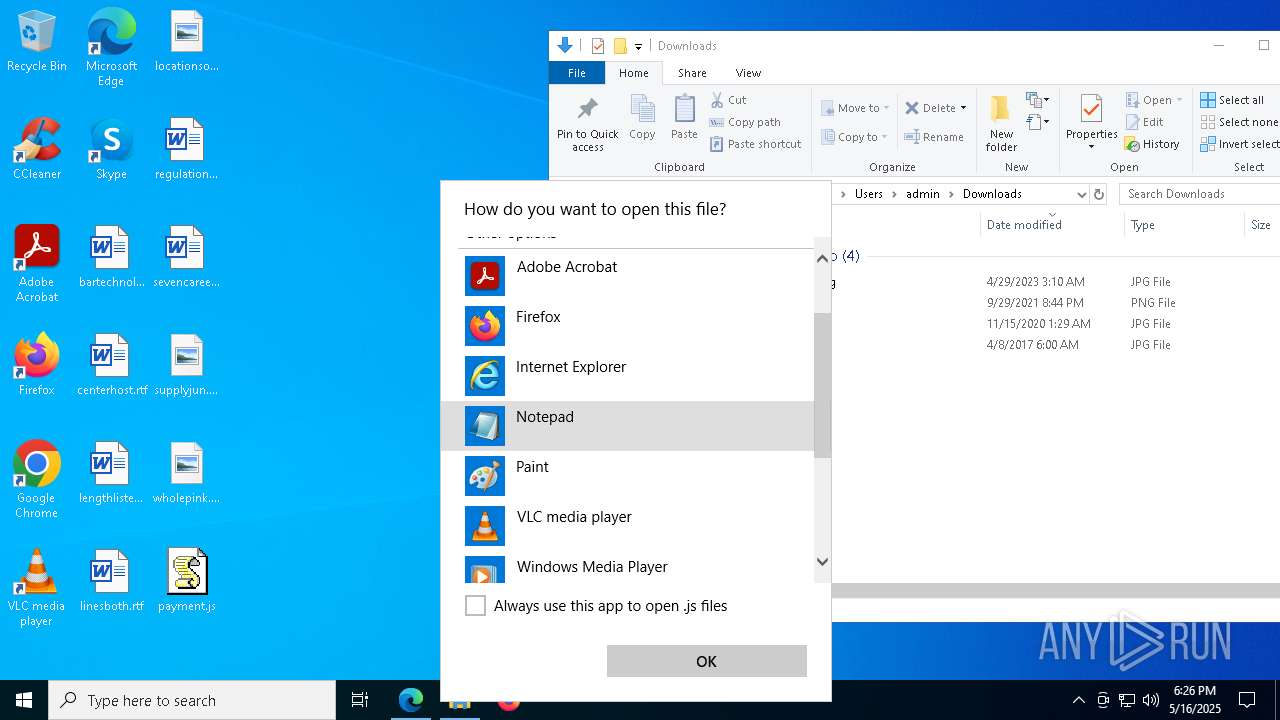Click the Properties quick access toolbar icon
This screenshot has height=720, width=1280.
click(598, 46)
